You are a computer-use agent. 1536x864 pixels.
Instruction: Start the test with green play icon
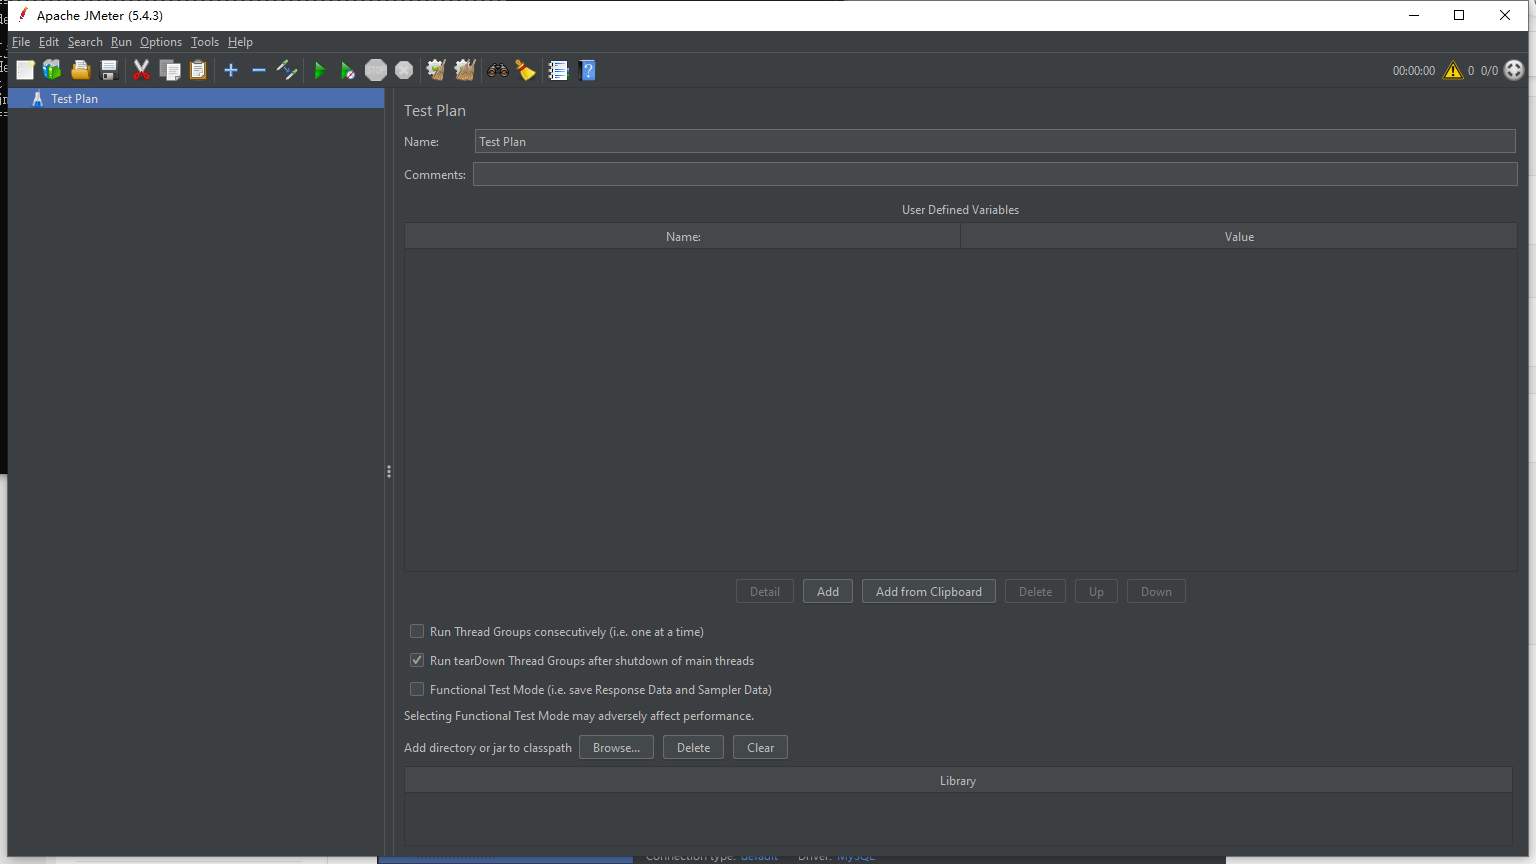pyautogui.click(x=320, y=70)
